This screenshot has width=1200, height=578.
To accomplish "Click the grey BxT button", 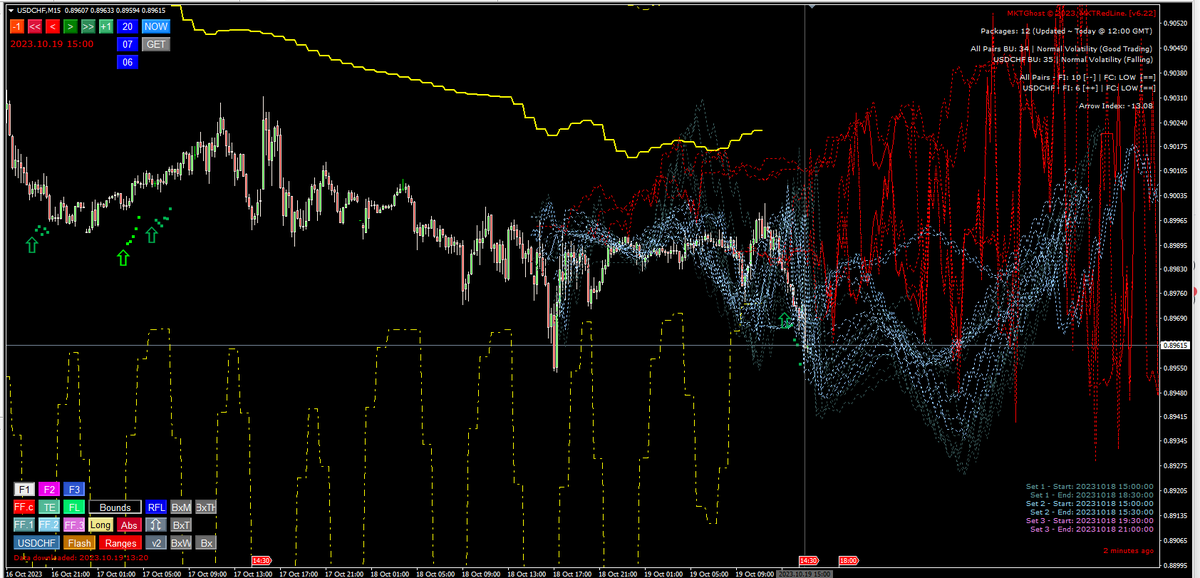I will (181, 525).
